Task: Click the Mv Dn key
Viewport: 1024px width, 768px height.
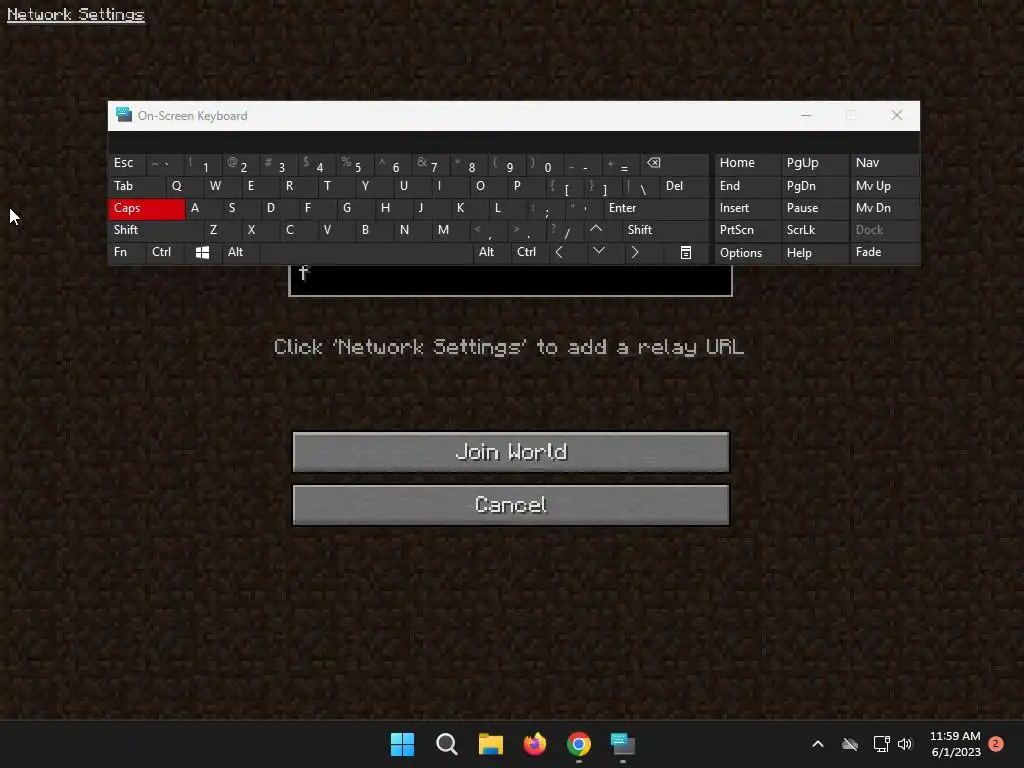Action: (x=884, y=208)
